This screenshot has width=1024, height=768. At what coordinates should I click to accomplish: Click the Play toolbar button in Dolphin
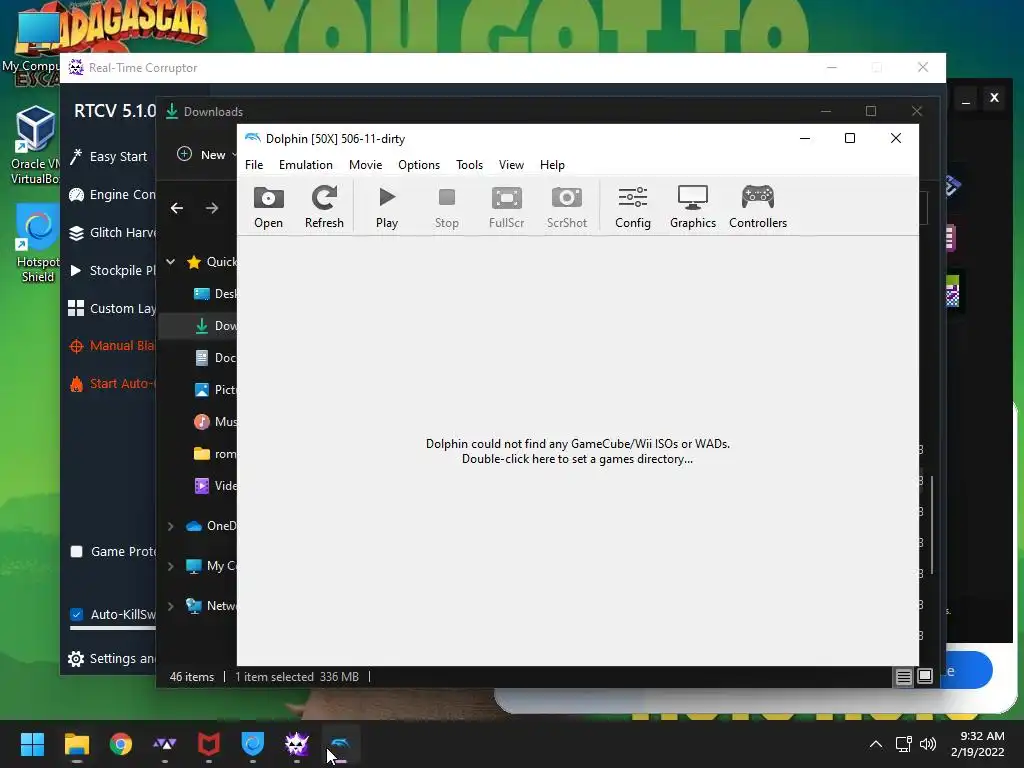point(387,208)
